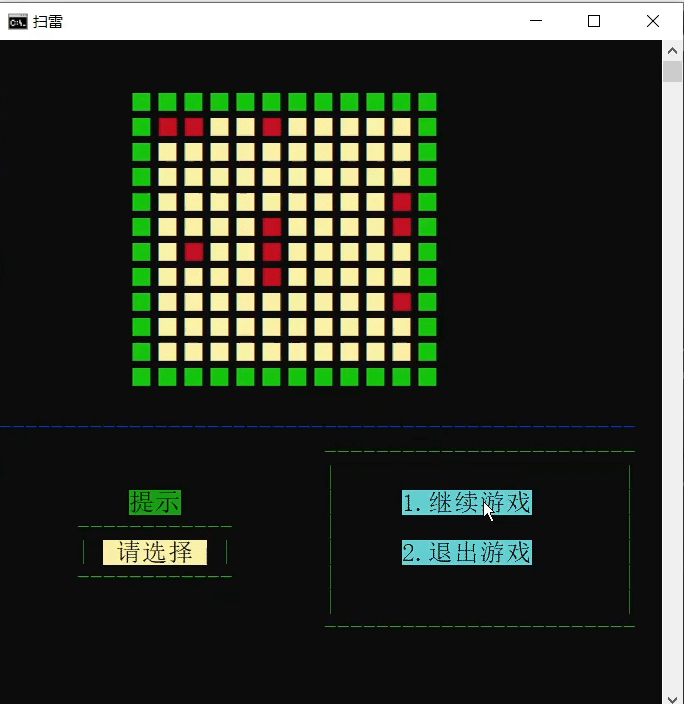This screenshot has height=704, width=684.
Task: Click red mine at inner row 5, column 10
Action: 402,227
